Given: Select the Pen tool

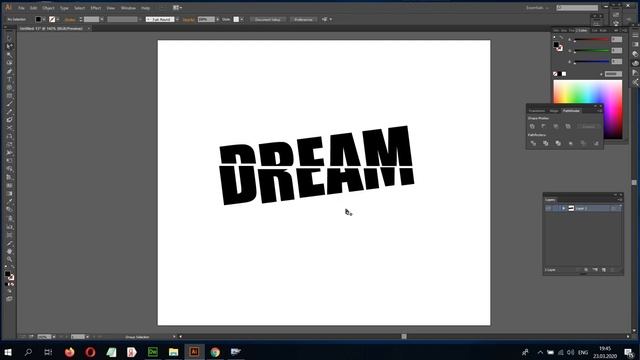Looking at the screenshot, I should click(x=9, y=71).
